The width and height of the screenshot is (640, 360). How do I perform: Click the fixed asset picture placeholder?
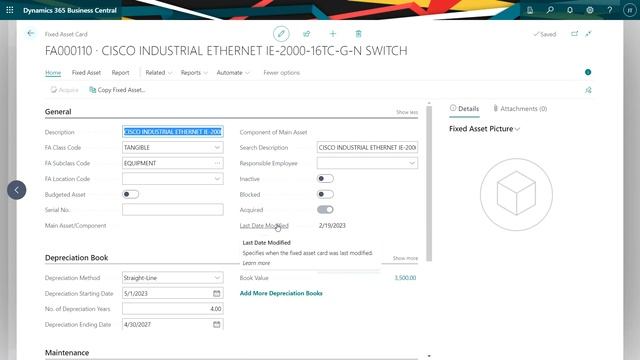click(x=516, y=194)
